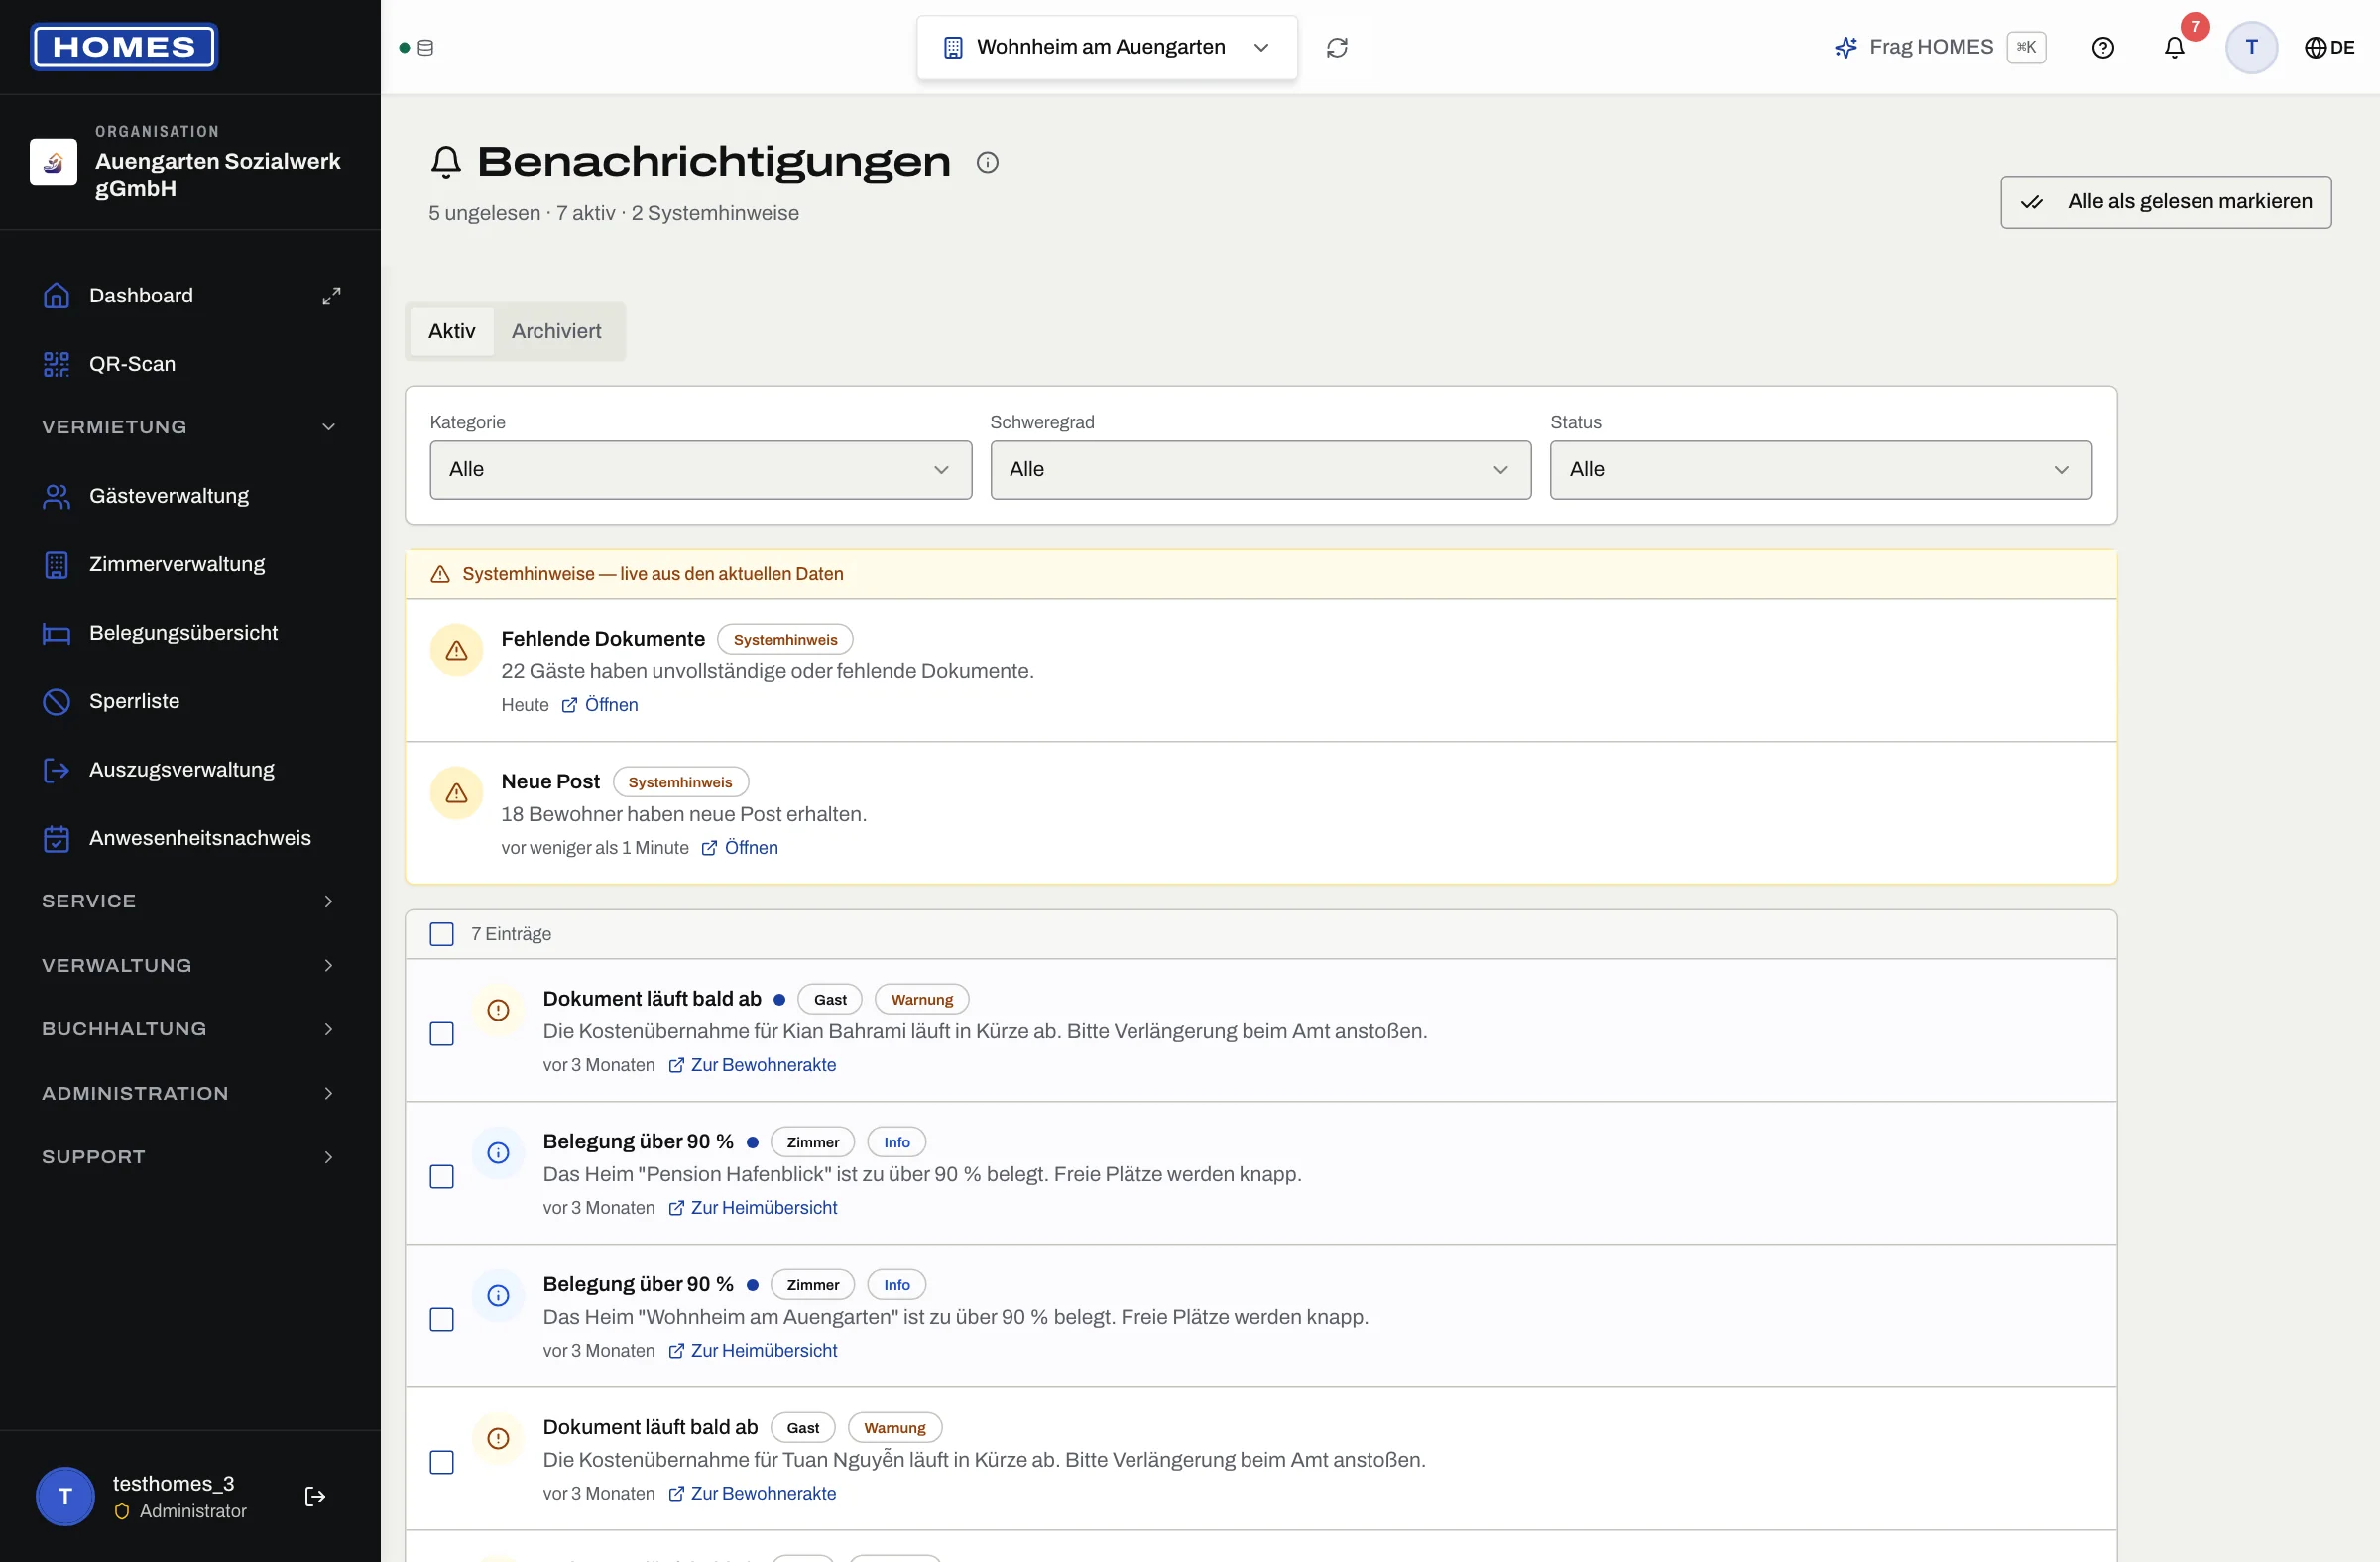The height and width of the screenshot is (1562, 2380).
Task: Open Zimmerverwaltung in the sidebar
Action: (x=190, y=564)
